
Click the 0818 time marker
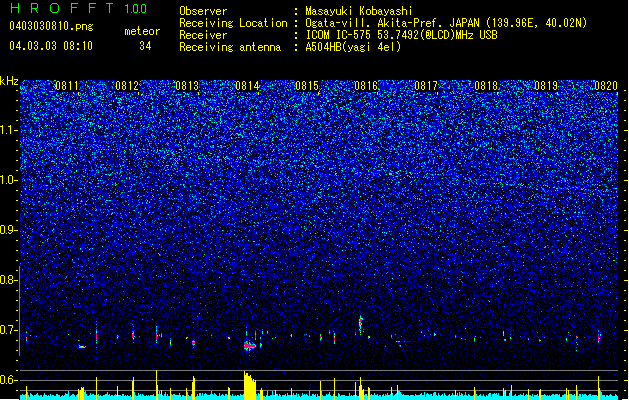point(486,86)
